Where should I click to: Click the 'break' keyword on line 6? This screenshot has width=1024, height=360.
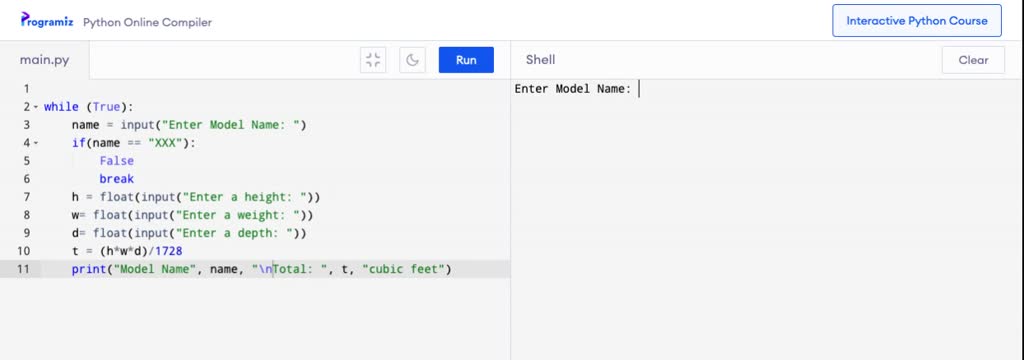pos(116,179)
